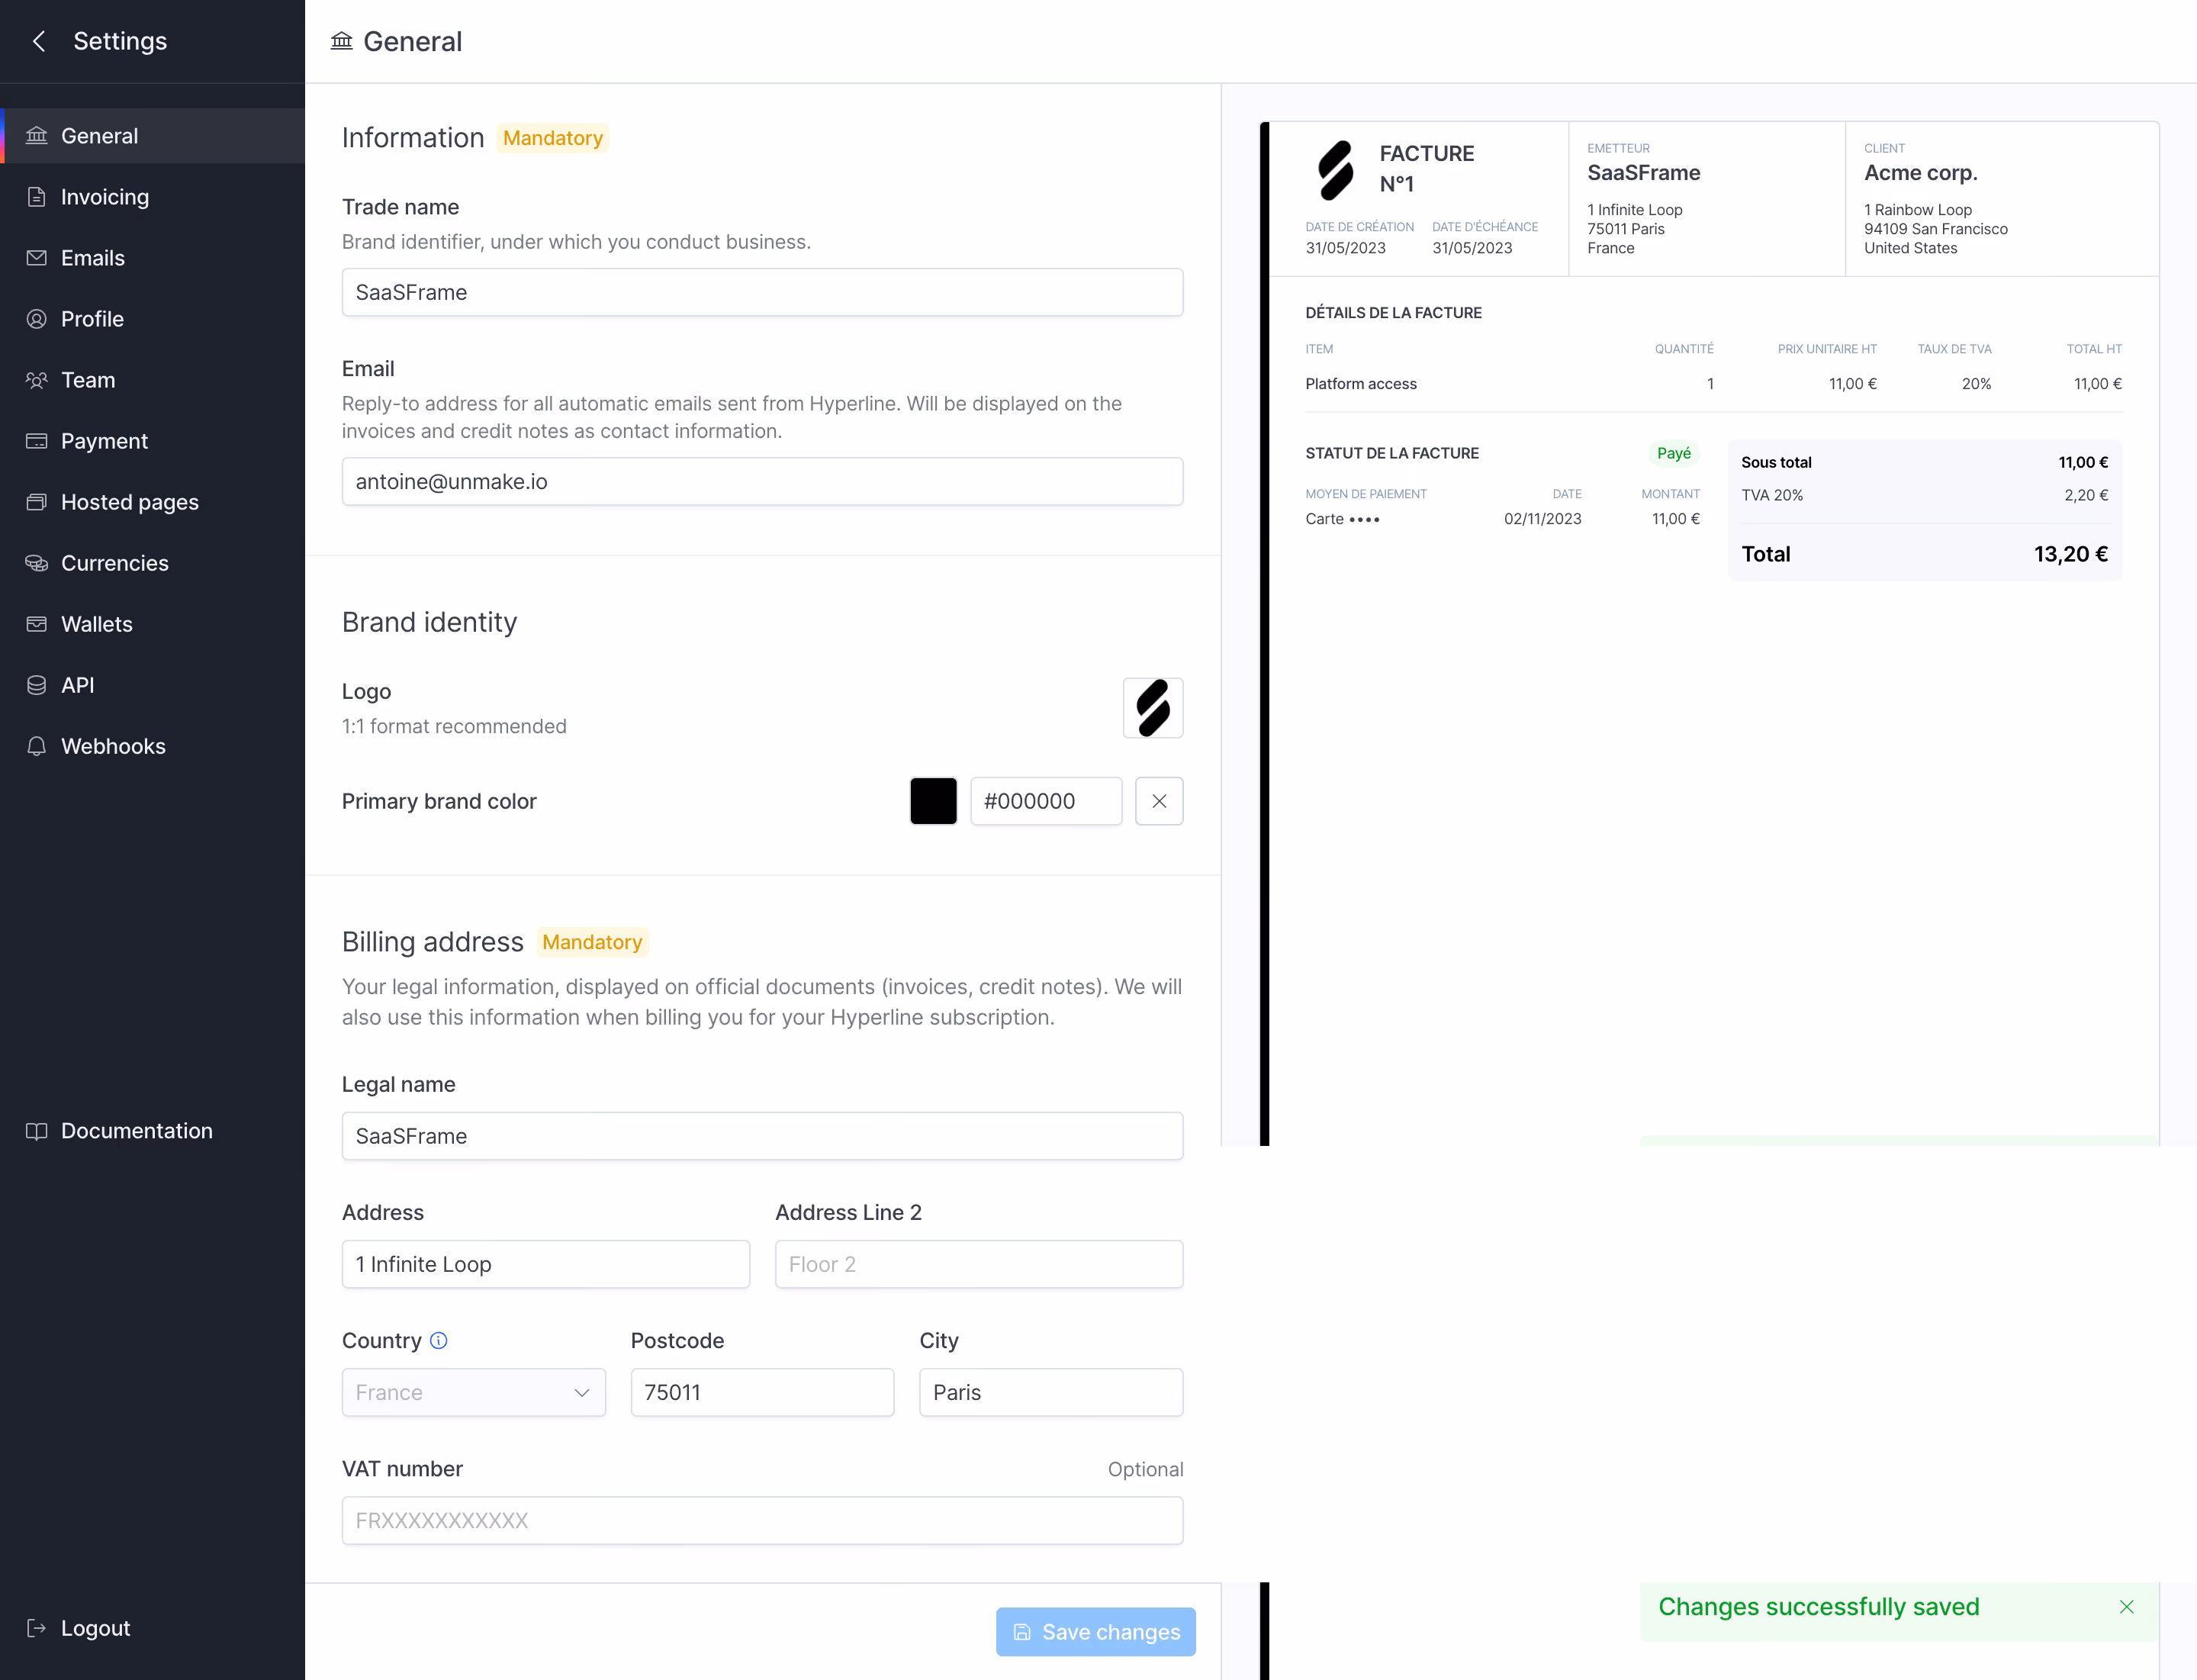Open the black brand color swatch
Image resolution: width=2197 pixels, height=1680 pixels.
point(933,801)
